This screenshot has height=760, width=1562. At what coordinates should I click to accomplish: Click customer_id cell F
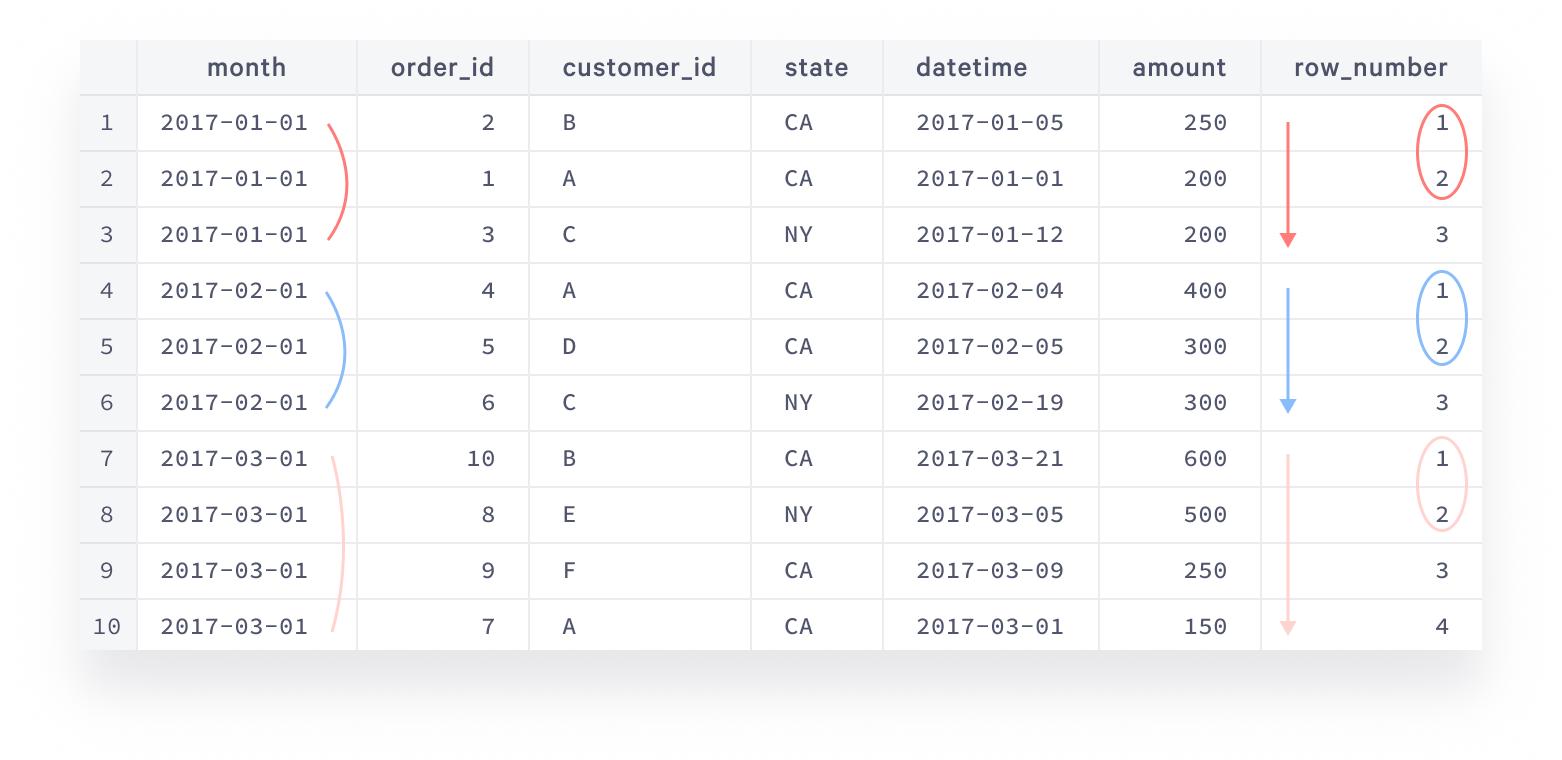tap(570, 571)
